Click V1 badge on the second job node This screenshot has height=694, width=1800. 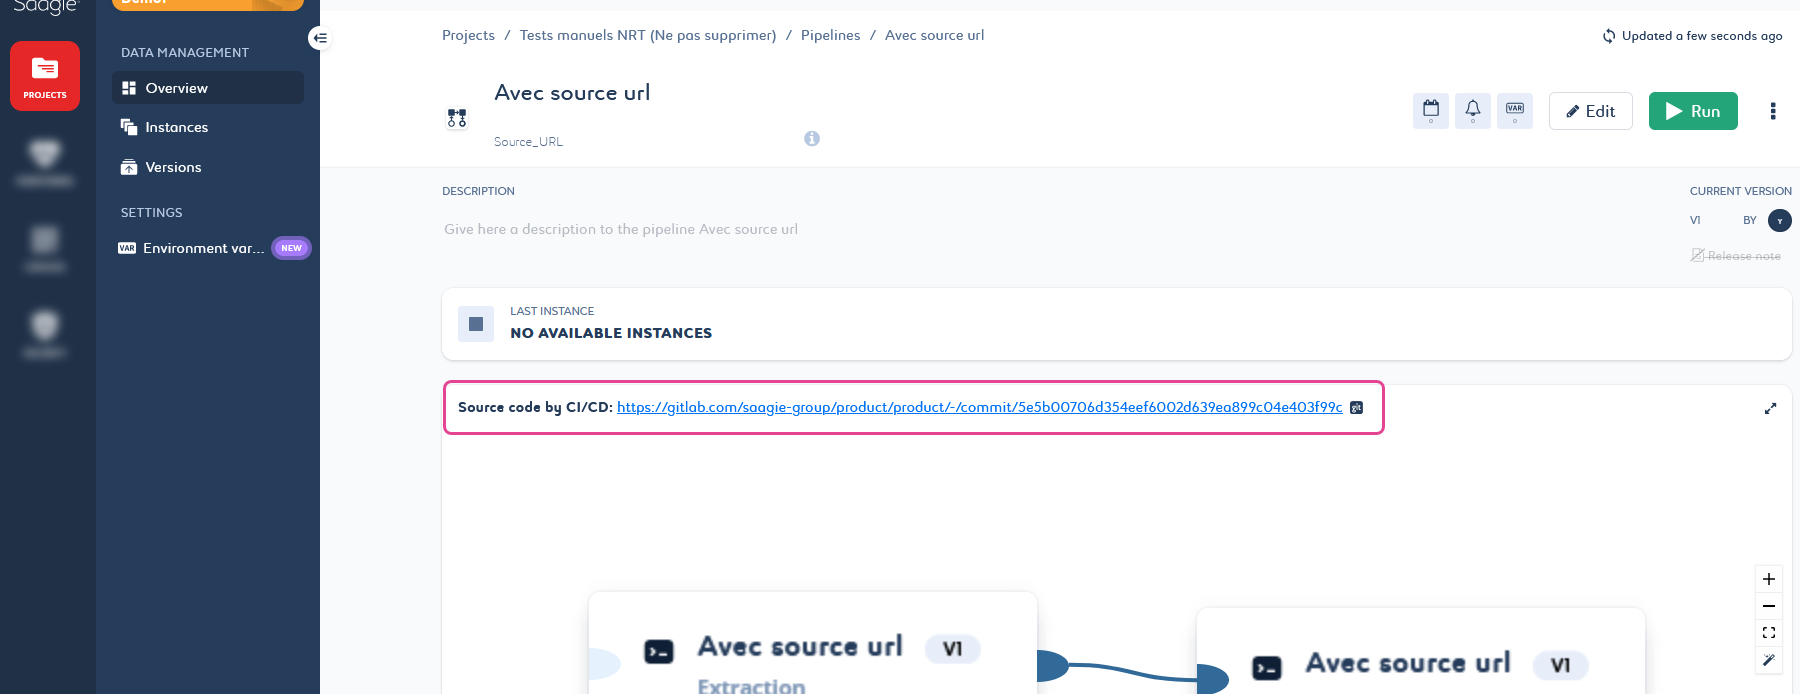coord(1561,665)
